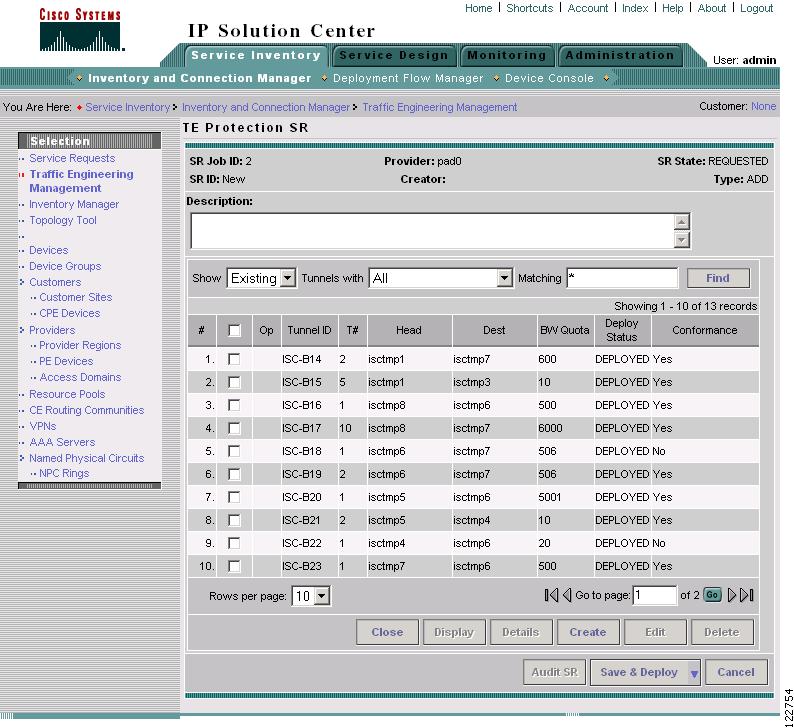Open the Shortcuts link
Screen dimensions: 794x728
[530, 8]
